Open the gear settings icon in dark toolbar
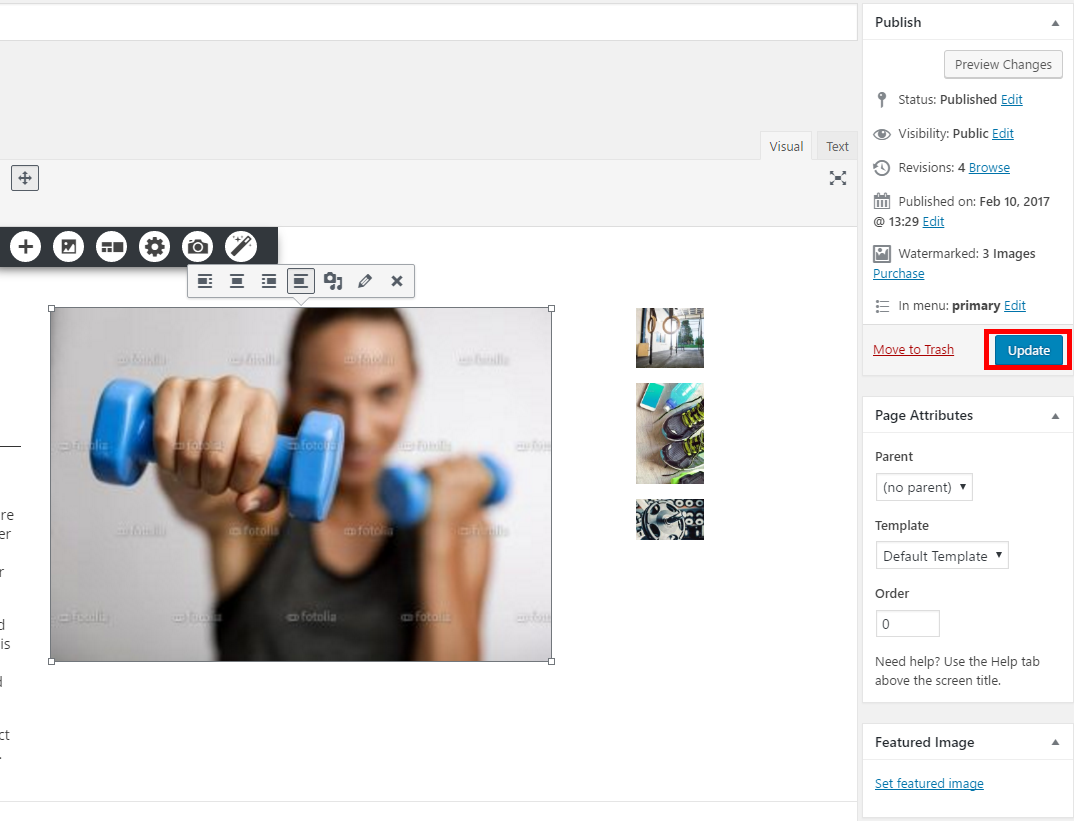The width and height of the screenshot is (1074, 821). coord(154,246)
